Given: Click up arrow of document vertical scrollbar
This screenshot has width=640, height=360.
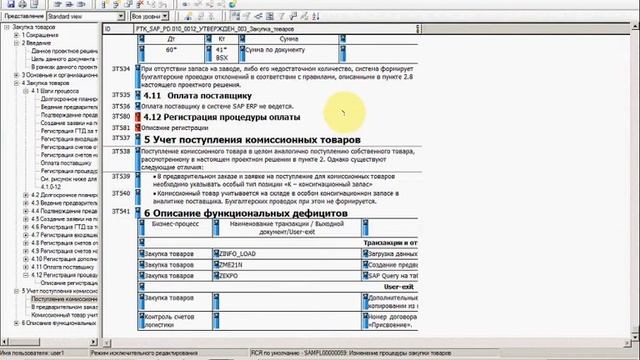Looking at the screenshot, I should coord(636,27).
